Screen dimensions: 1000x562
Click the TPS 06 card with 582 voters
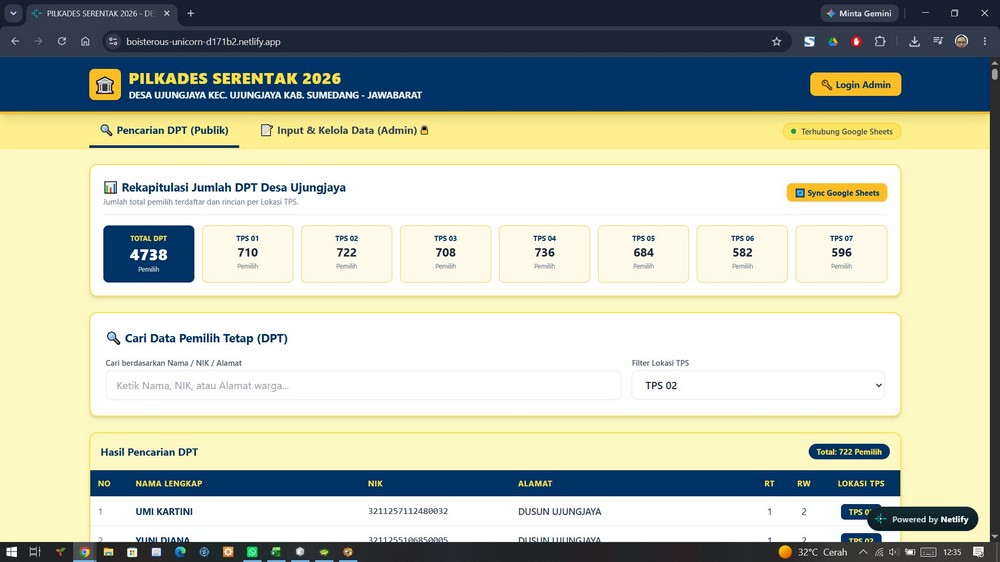tap(742, 254)
